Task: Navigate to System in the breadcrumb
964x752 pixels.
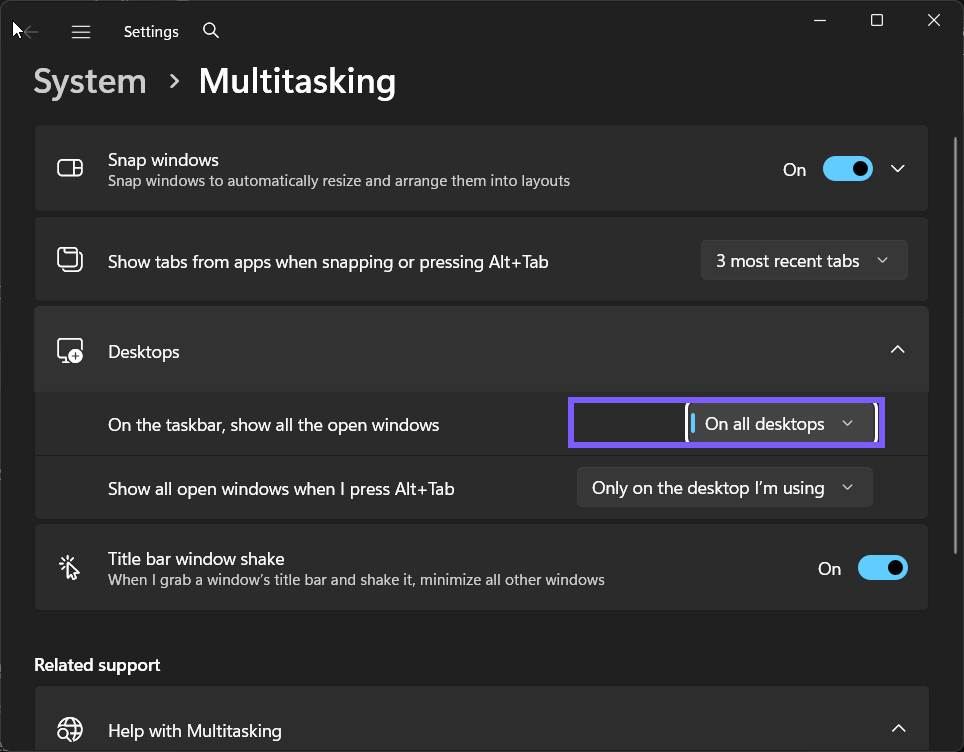Action: (x=90, y=81)
